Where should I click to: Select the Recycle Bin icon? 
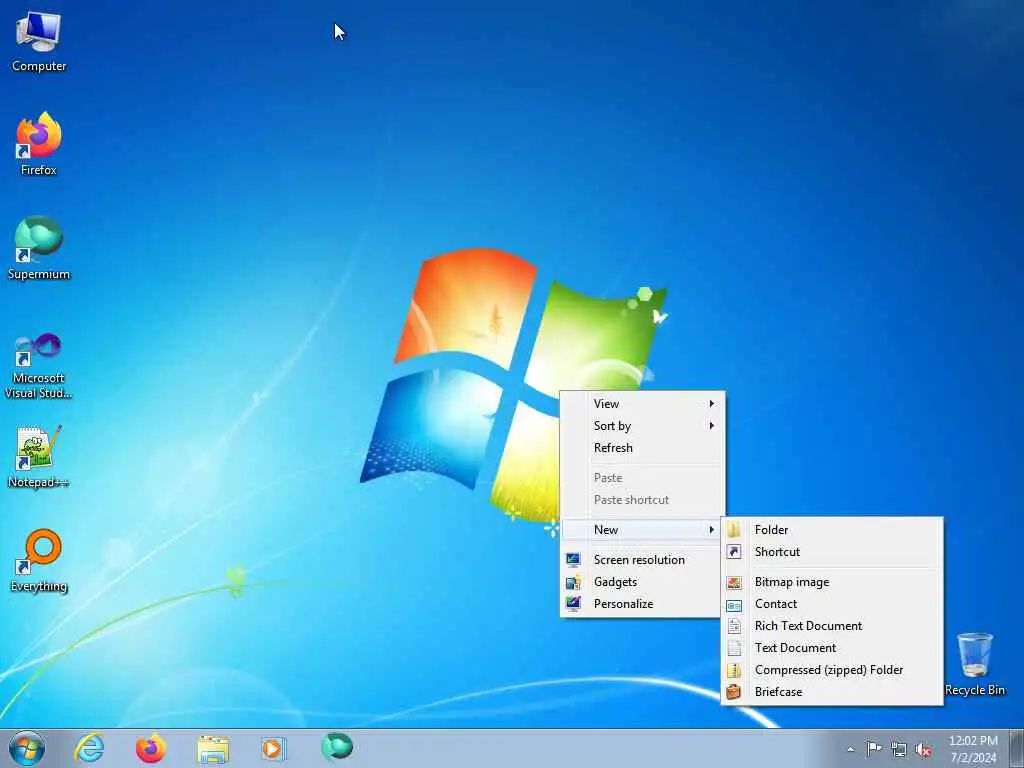click(x=974, y=664)
